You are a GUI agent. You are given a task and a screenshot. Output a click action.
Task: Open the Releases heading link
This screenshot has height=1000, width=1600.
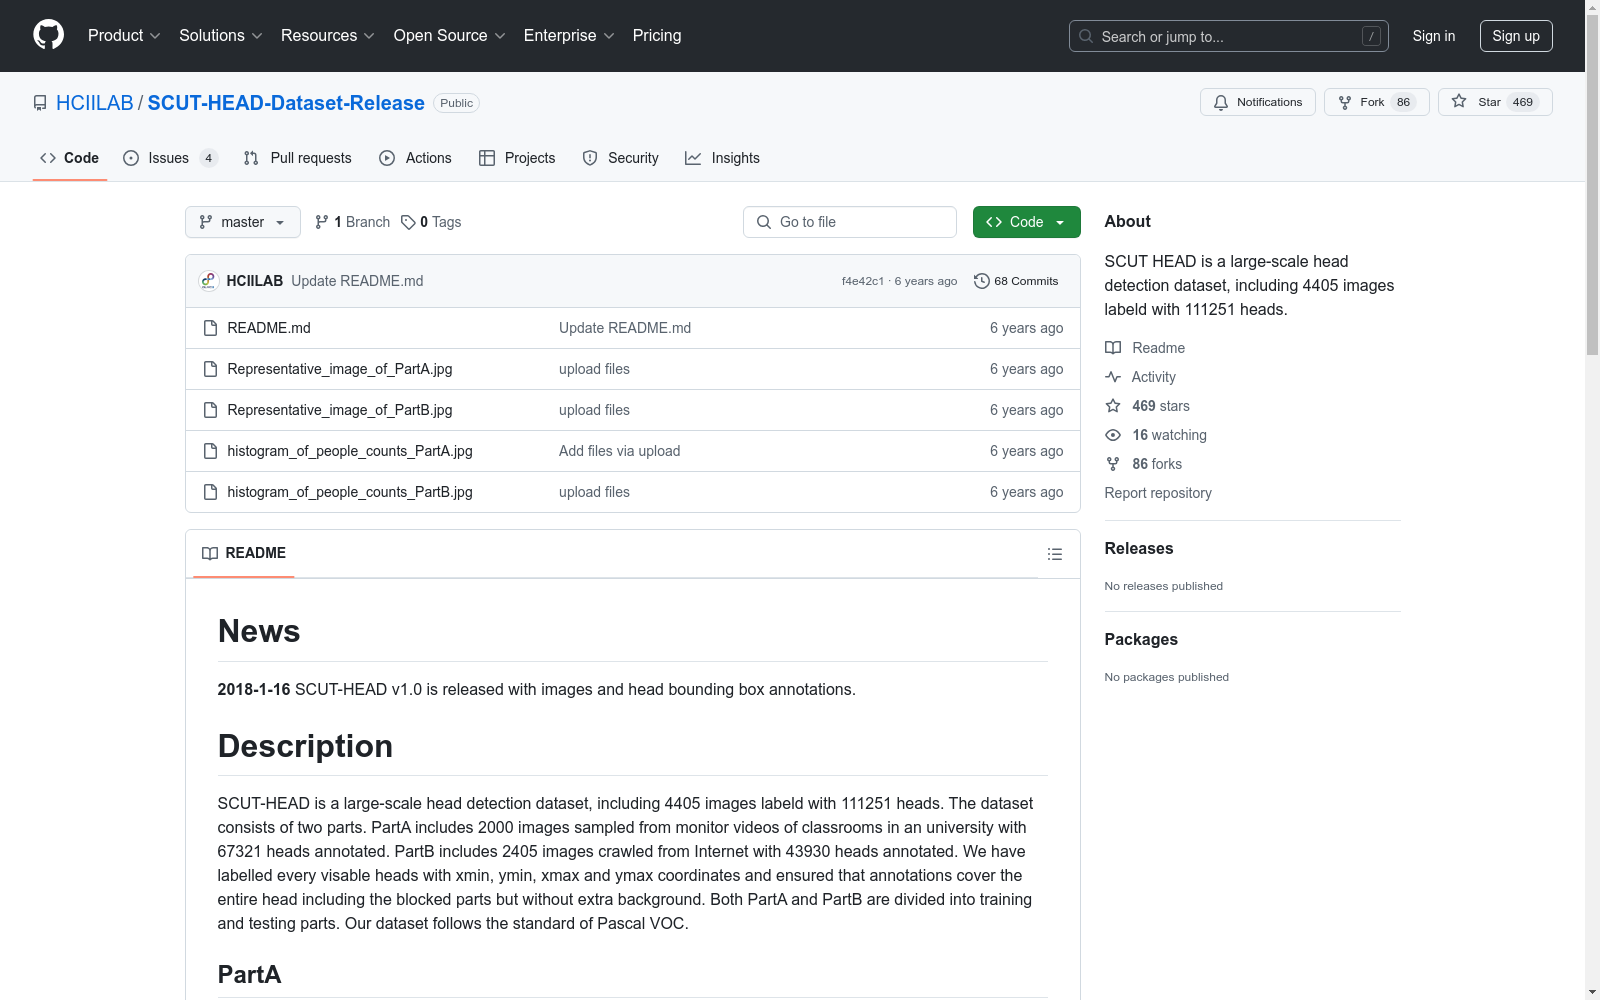(1139, 548)
